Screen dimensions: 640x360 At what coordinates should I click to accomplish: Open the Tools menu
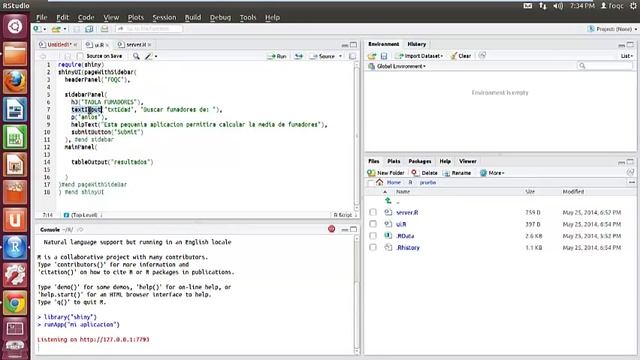pyautogui.click(x=248, y=18)
